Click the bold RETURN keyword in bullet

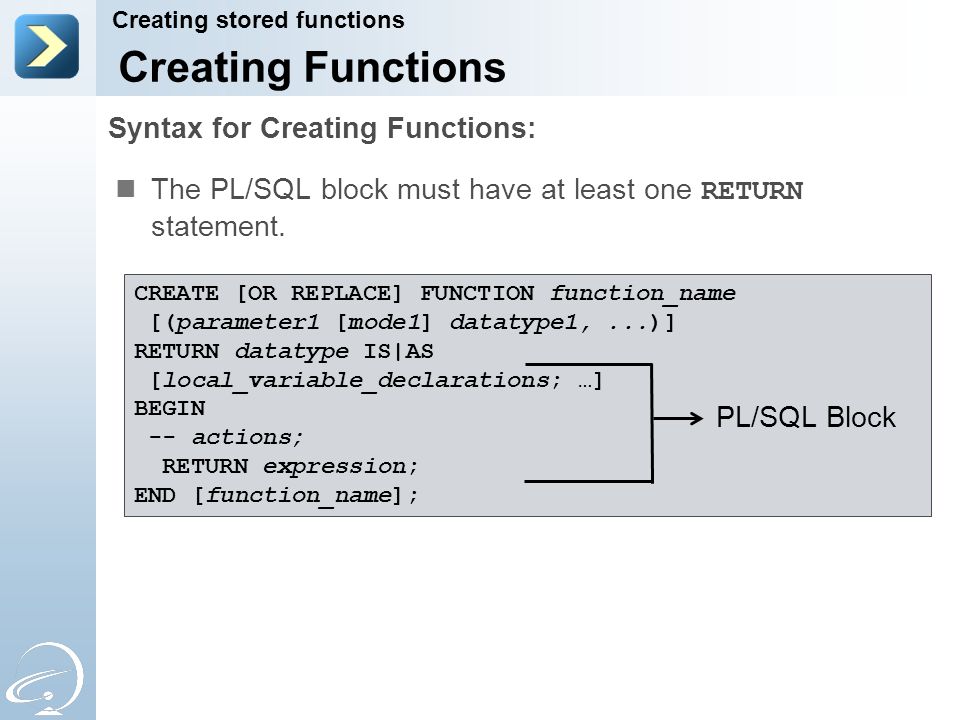click(752, 190)
